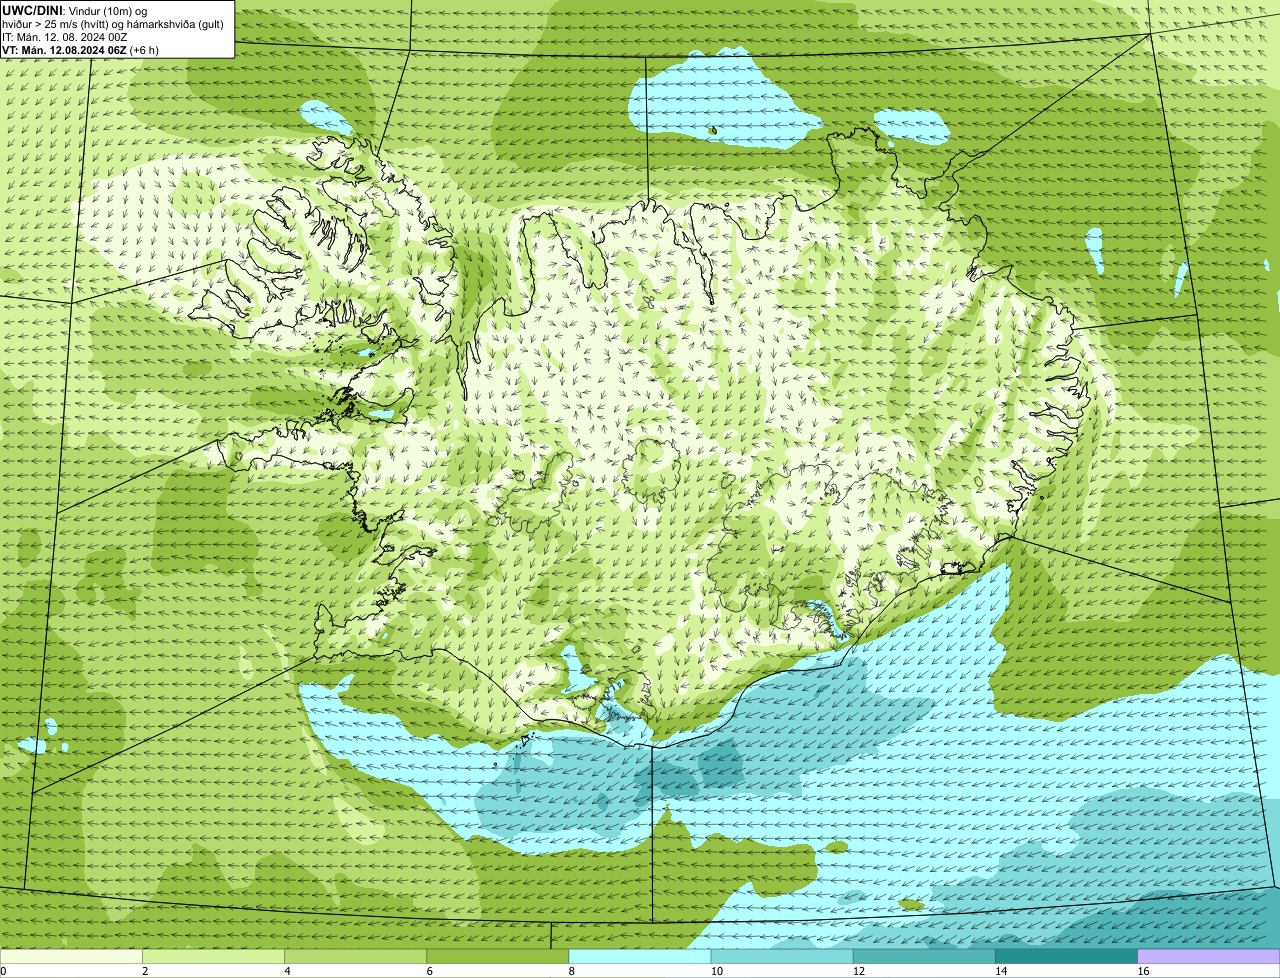
Task: Click the 2–4 m/s light green legend swatch
Action: [x=214, y=957]
